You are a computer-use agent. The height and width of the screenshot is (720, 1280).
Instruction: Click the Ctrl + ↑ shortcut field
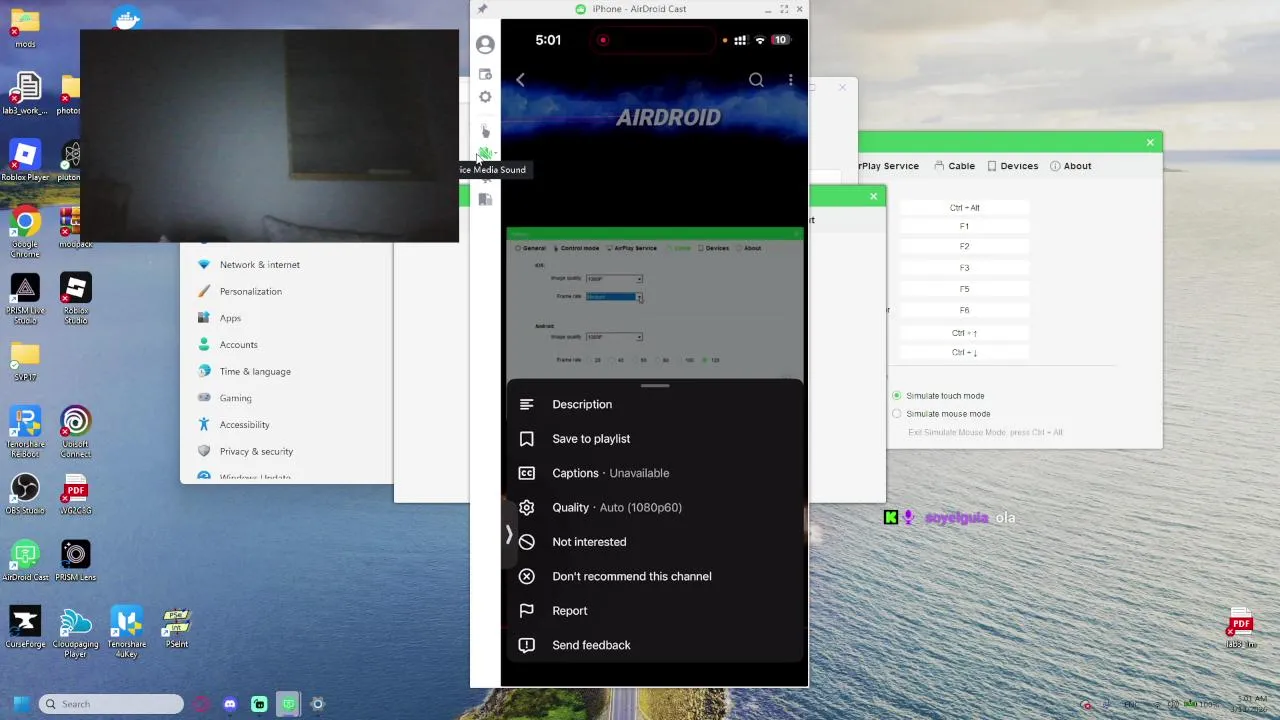(964, 333)
